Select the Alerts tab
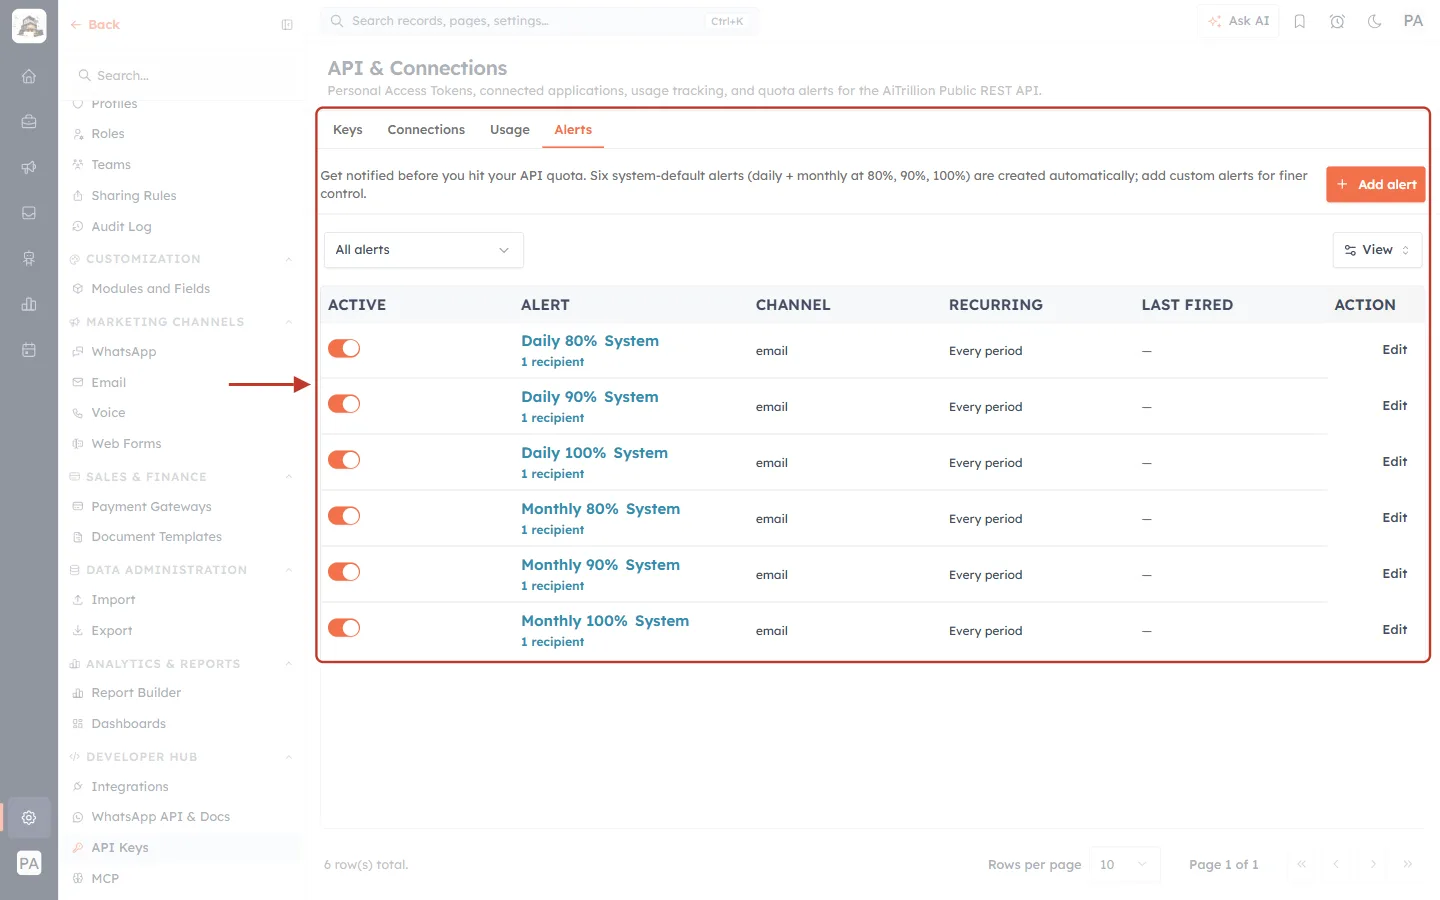Viewport: 1440px width, 900px height. [573, 130]
